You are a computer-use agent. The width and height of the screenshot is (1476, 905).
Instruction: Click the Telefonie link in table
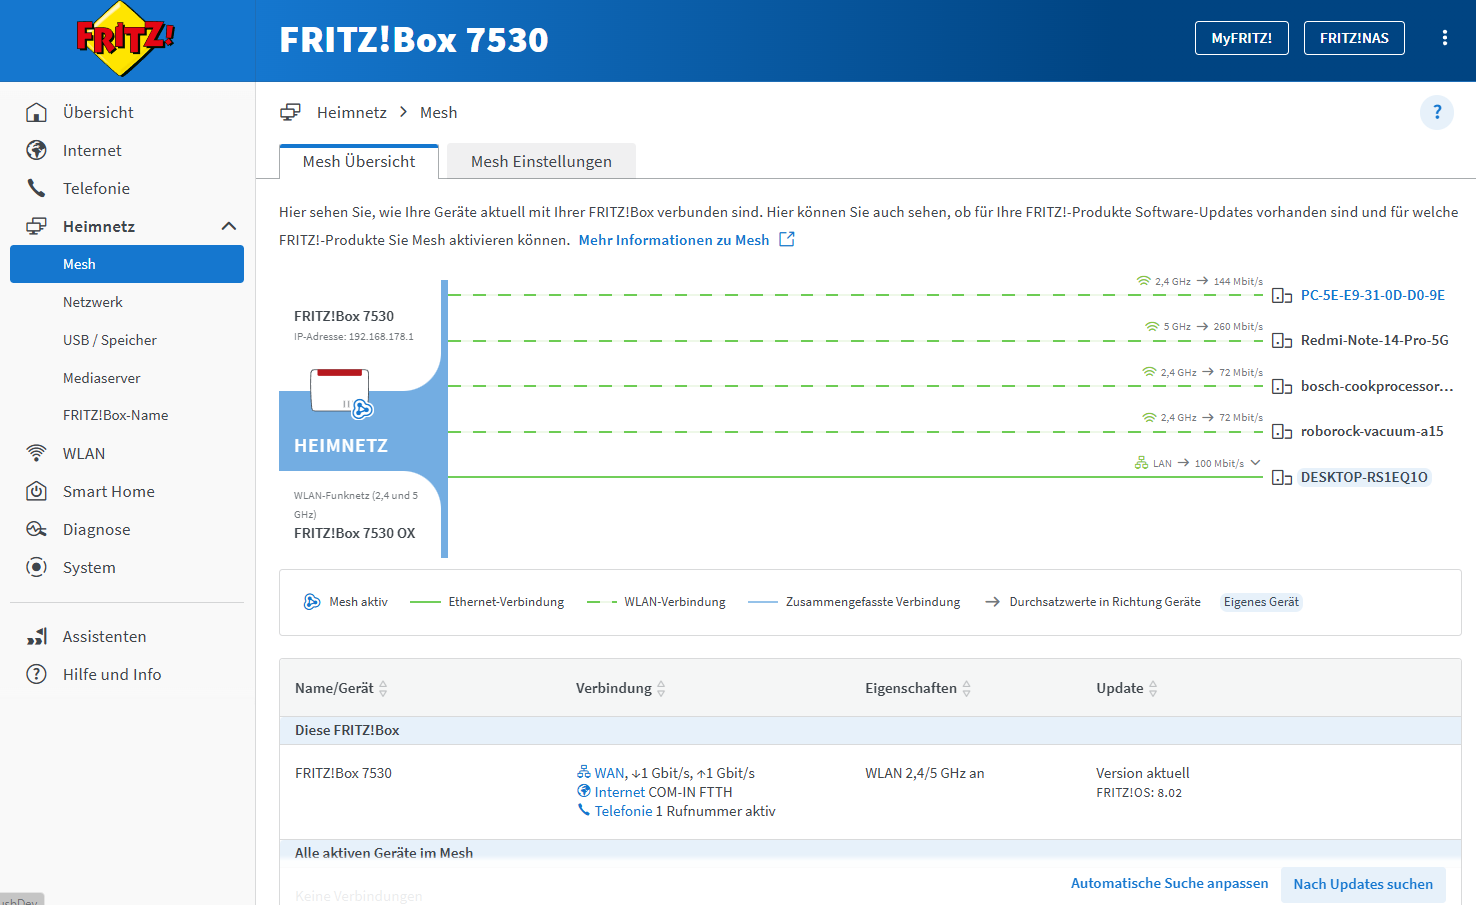pyautogui.click(x=623, y=811)
